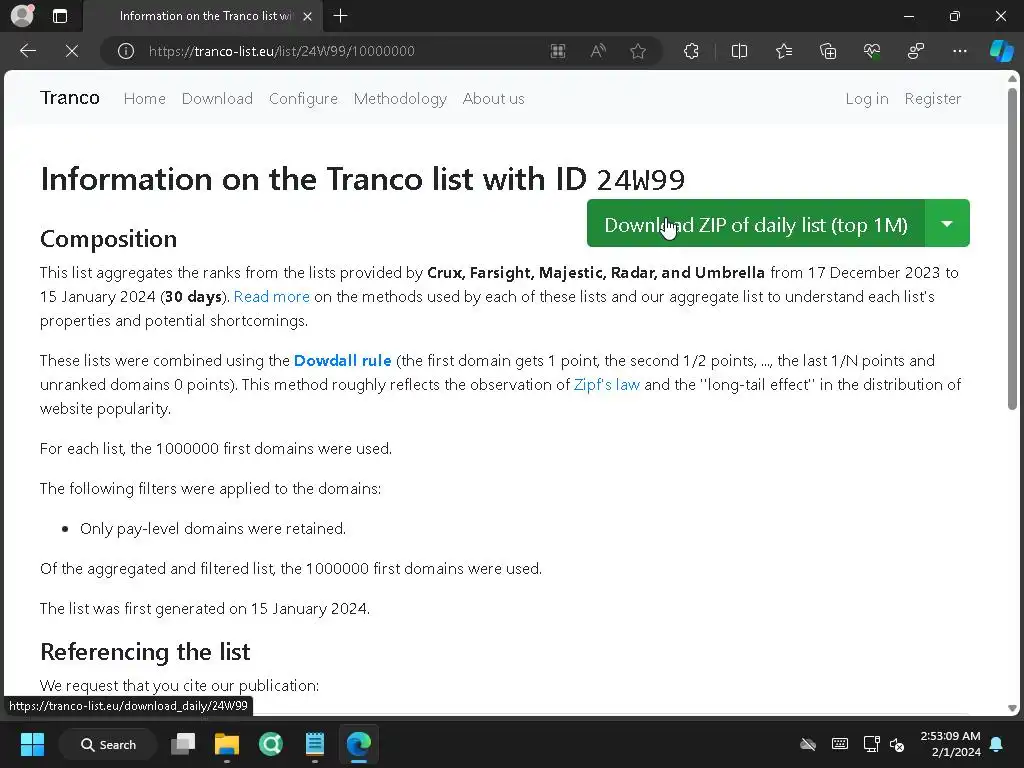Open Task View on taskbar
Image resolution: width=1024 pixels, height=768 pixels.
point(184,744)
